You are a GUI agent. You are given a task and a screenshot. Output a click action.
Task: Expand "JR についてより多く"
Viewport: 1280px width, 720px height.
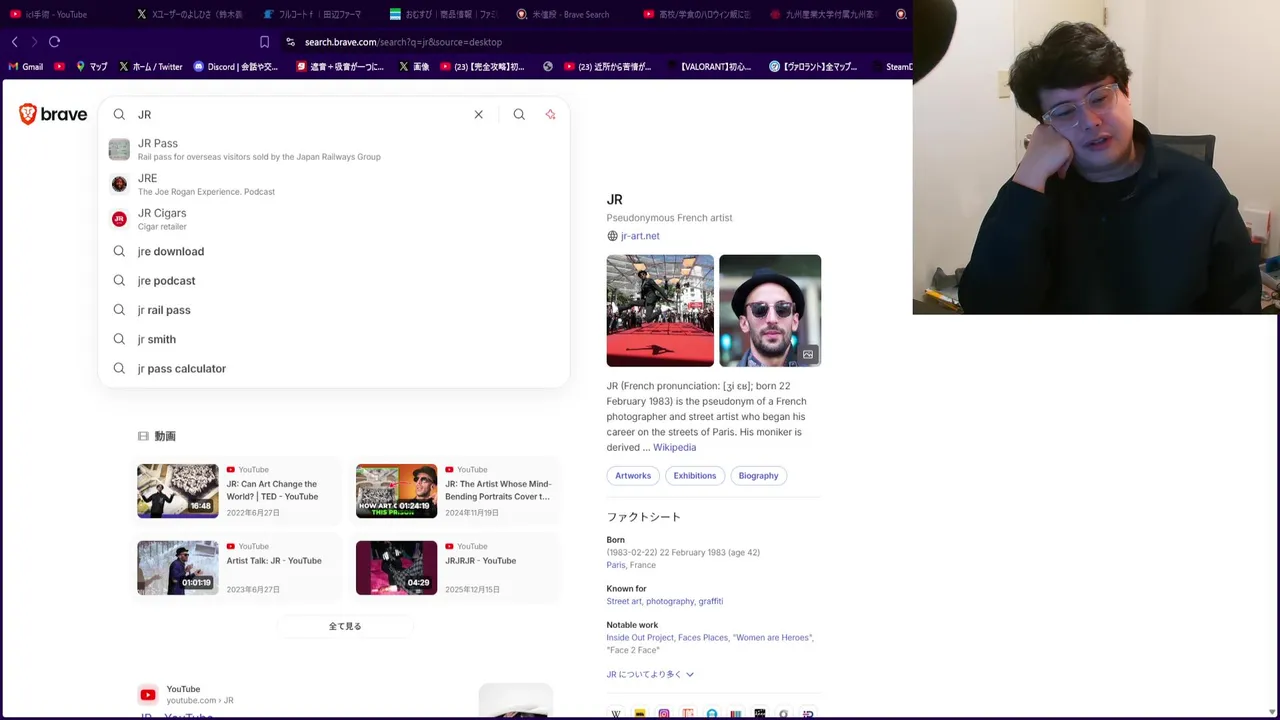coord(650,674)
